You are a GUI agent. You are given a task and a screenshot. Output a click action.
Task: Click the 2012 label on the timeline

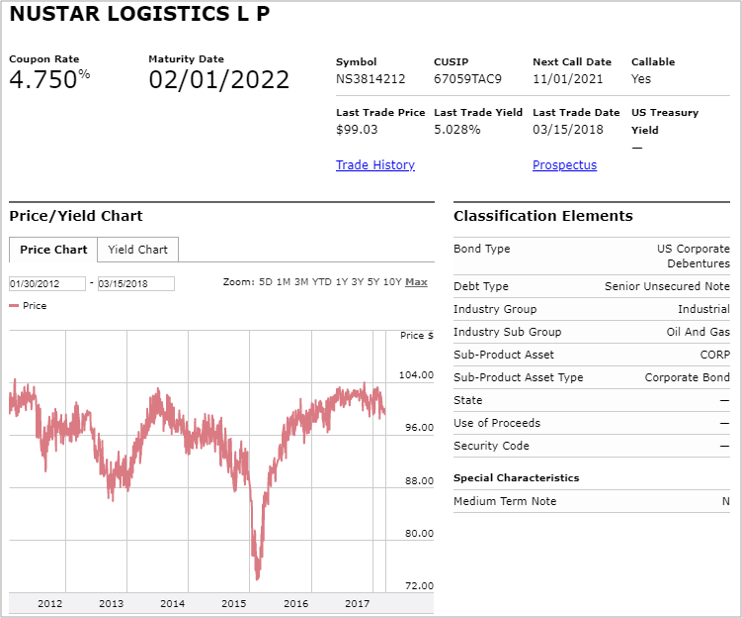pyautogui.click(x=50, y=603)
